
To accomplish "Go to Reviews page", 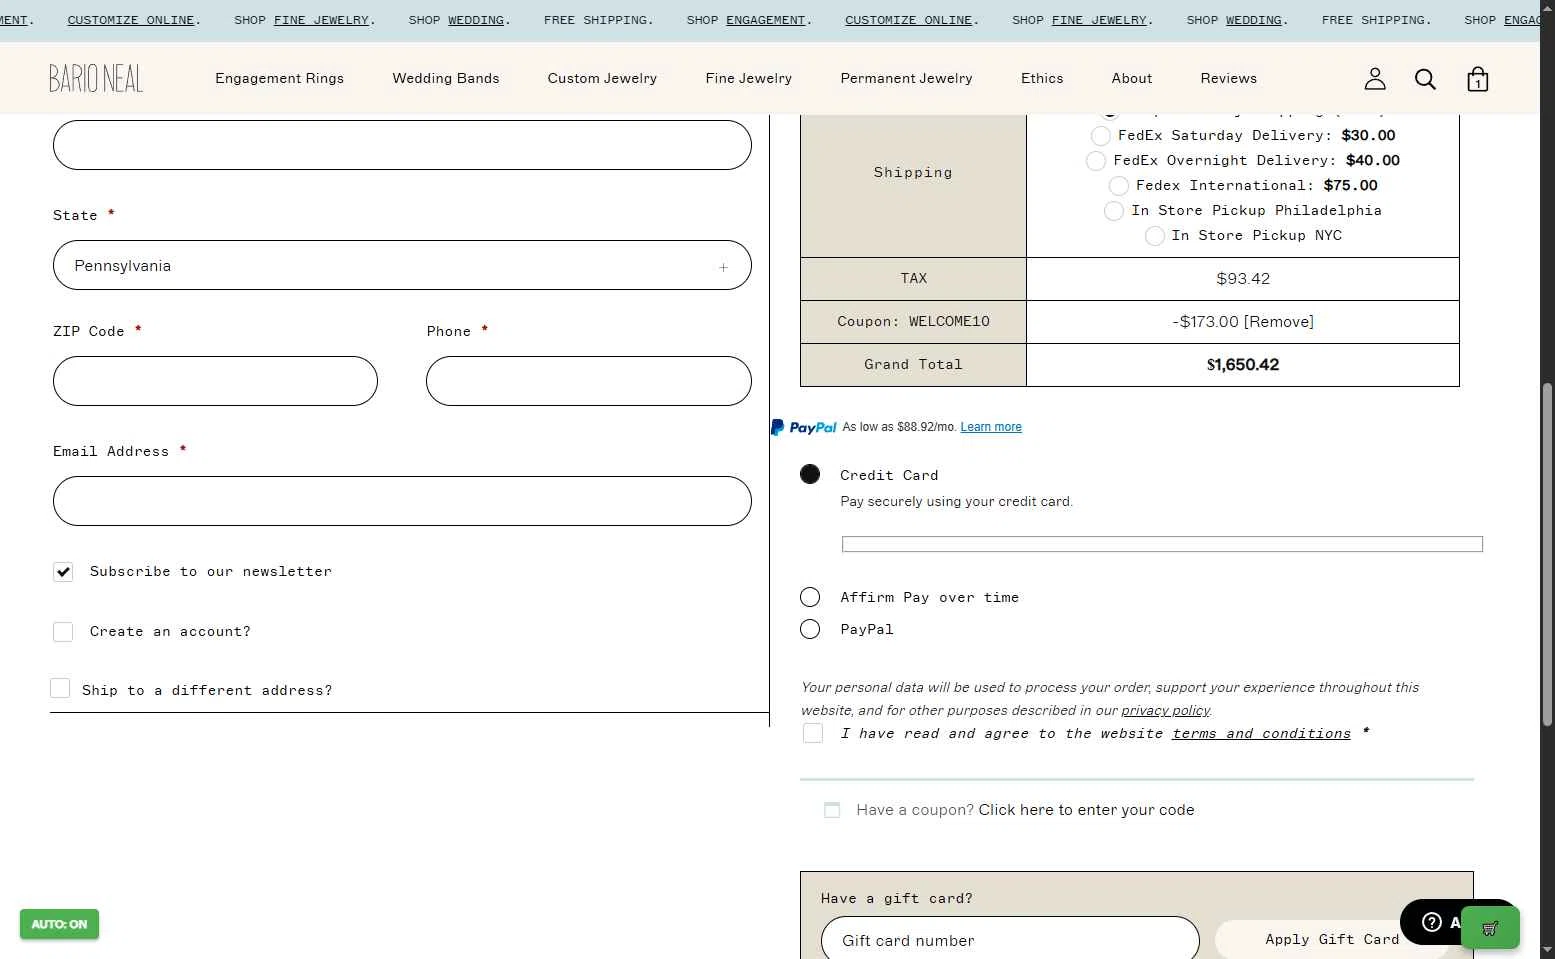I will click(x=1228, y=78).
